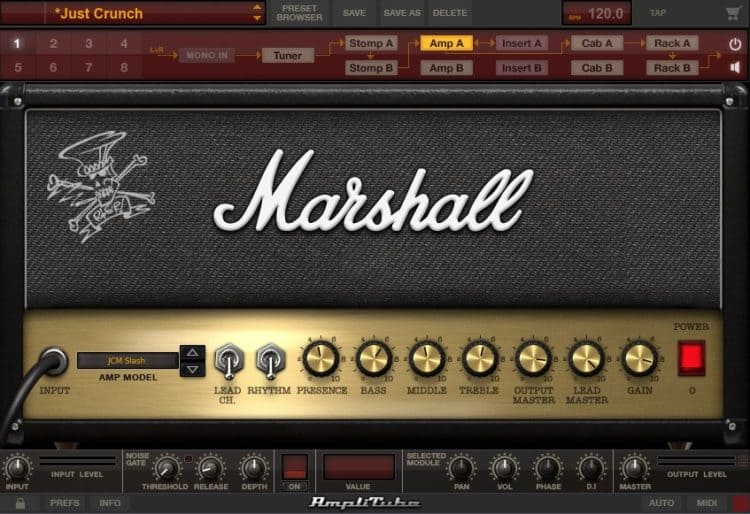Select signal routing configuration 1
This screenshot has width=750, height=514.
pos(18,44)
